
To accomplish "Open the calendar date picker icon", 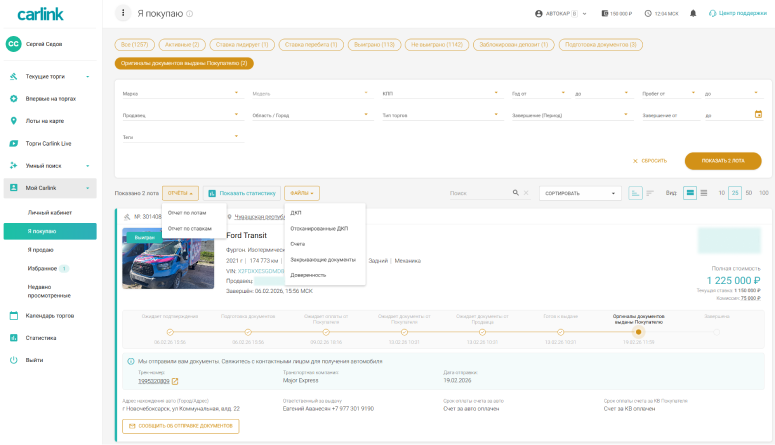I will pos(758,115).
